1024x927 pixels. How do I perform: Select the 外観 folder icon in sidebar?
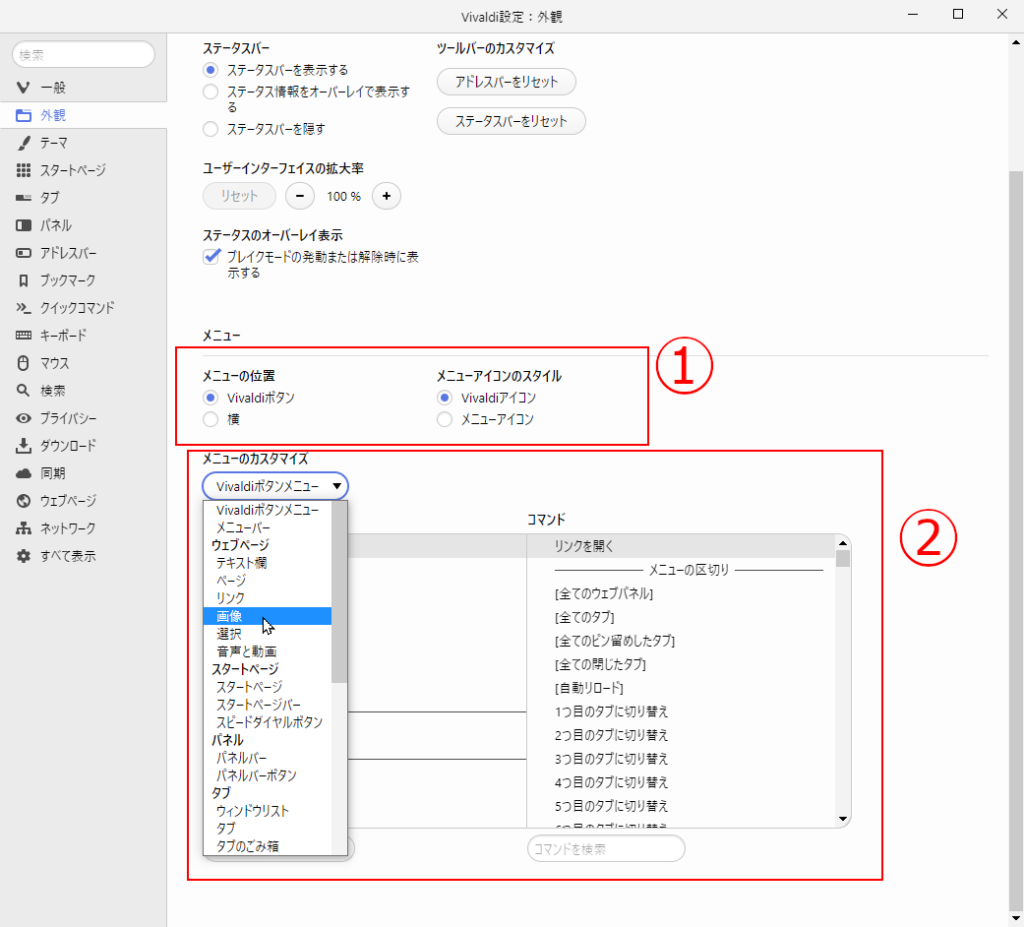(x=23, y=115)
